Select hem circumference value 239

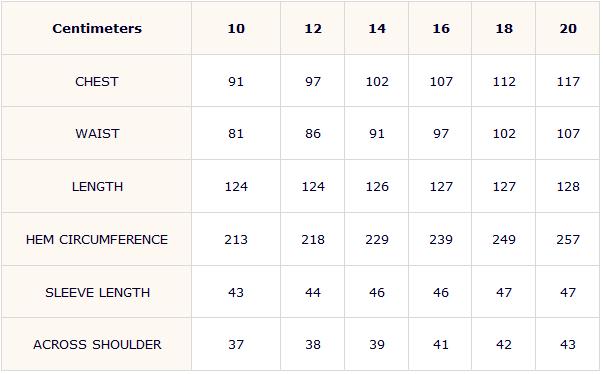(441, 239)
